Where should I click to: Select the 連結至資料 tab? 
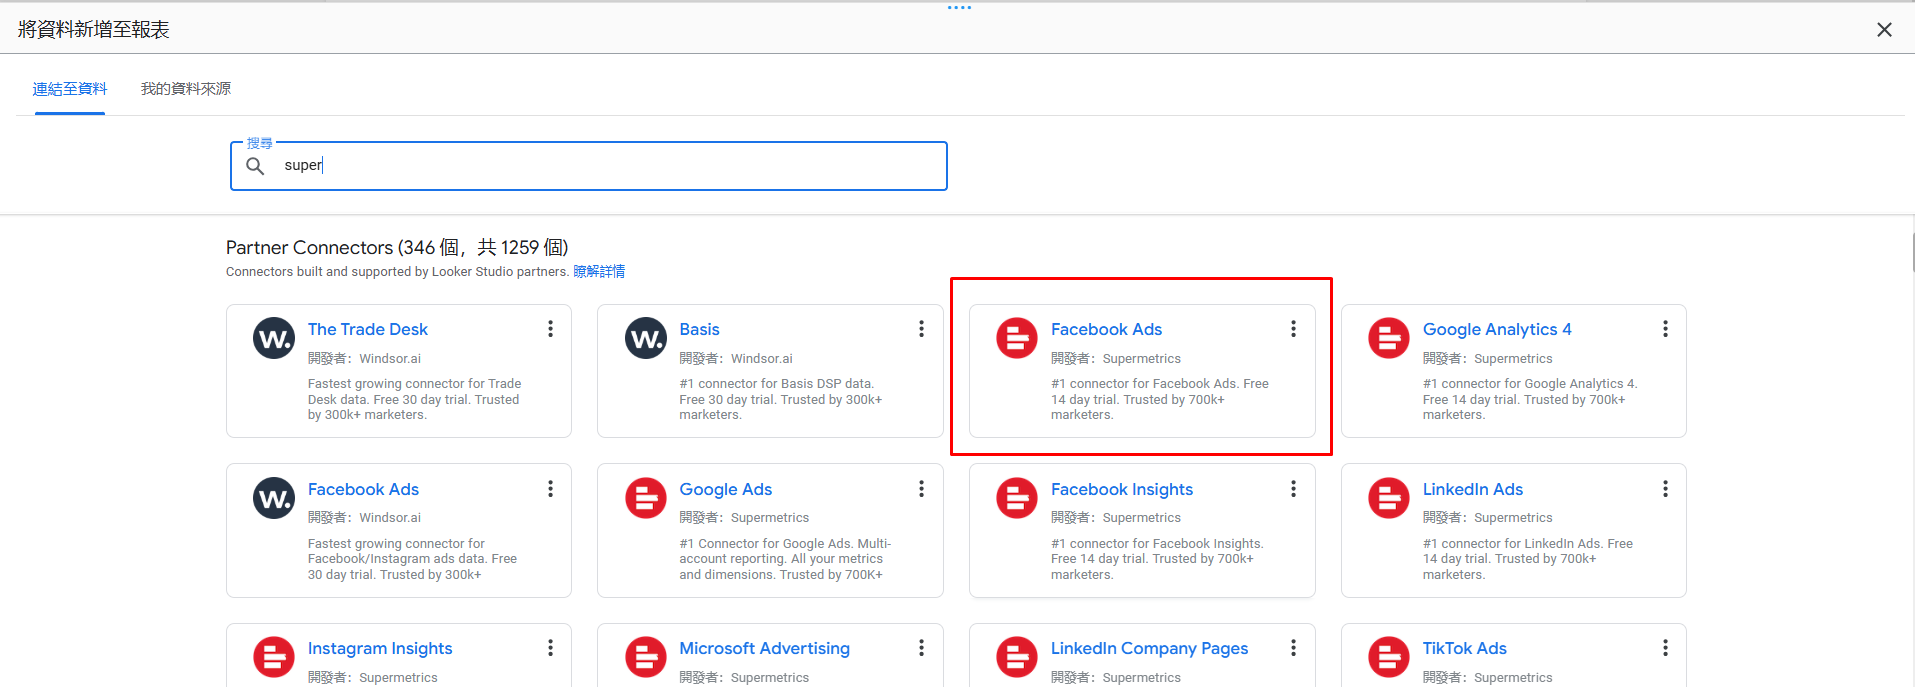pos(70,89)
